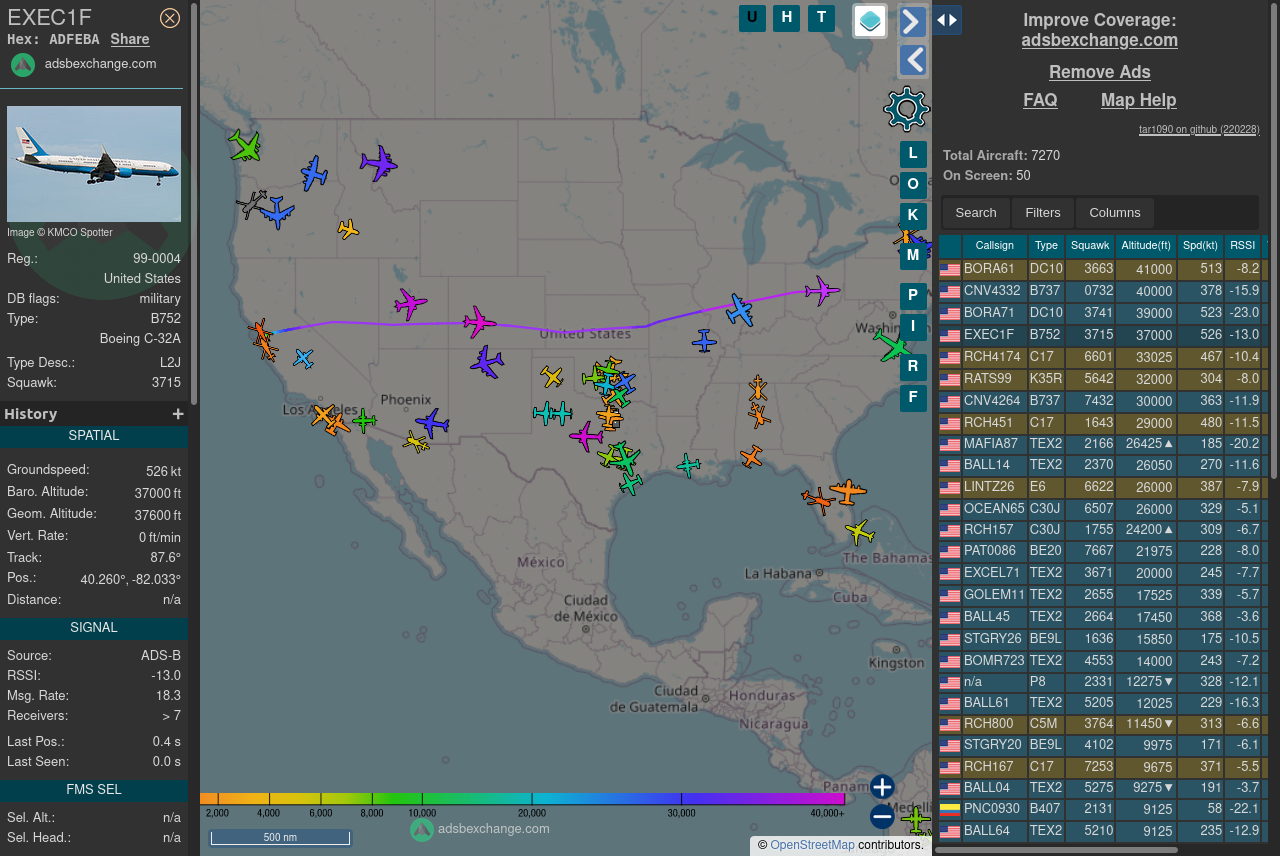This screenshot has width=1280, height=856.
Task: Open the Map Help link
Action: point(1139,100)
